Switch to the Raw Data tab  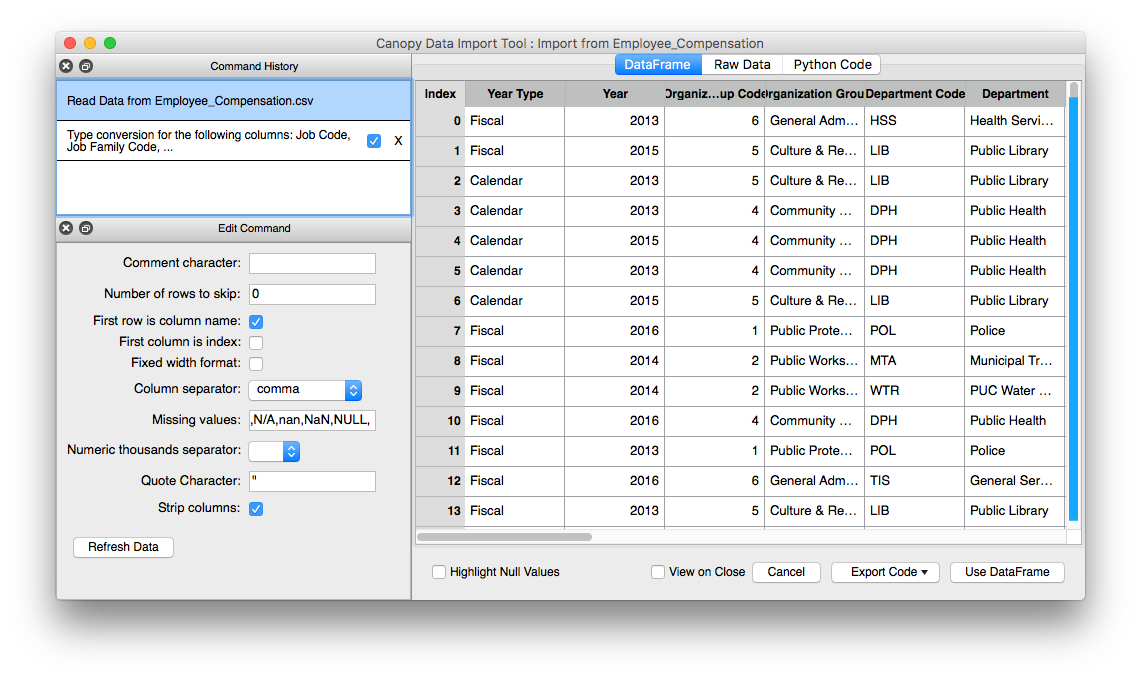point(741,64)
